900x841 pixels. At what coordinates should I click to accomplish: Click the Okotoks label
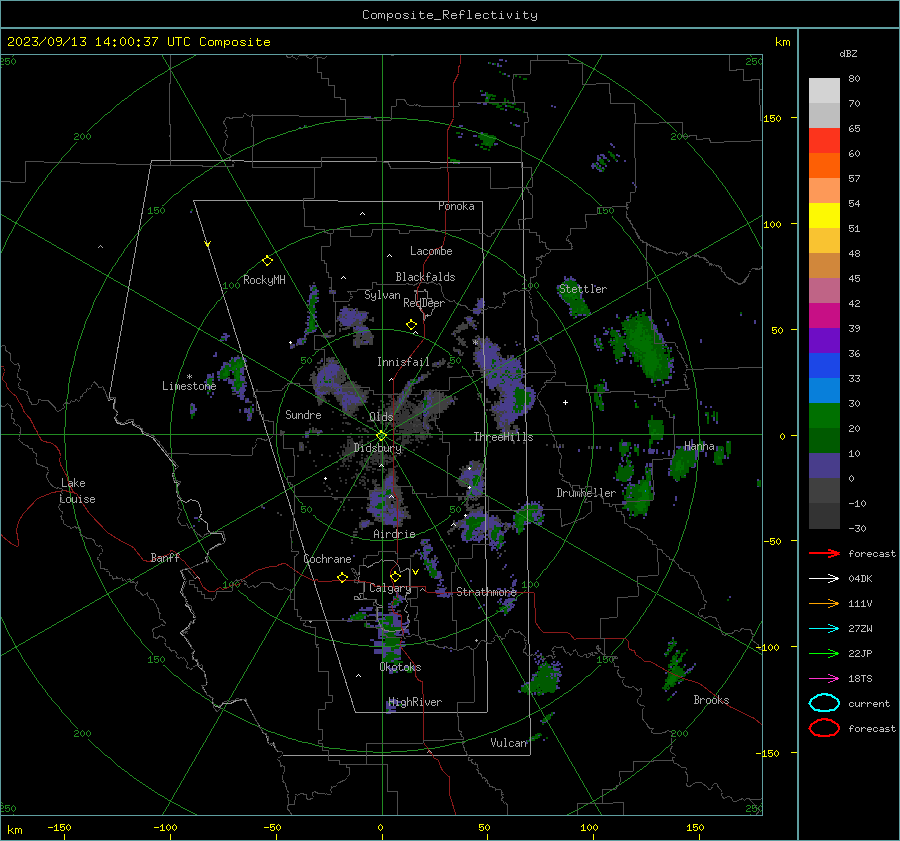tap(400, 667)
